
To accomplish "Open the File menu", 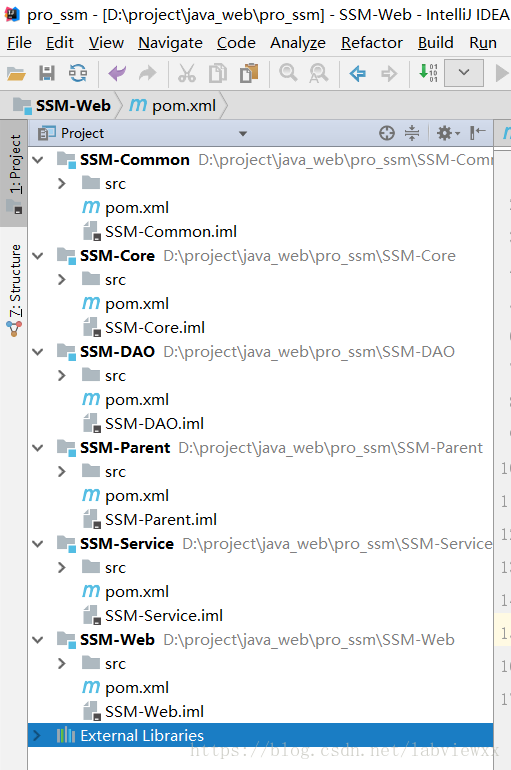I will pyautogui.click(x=19, y=43).
